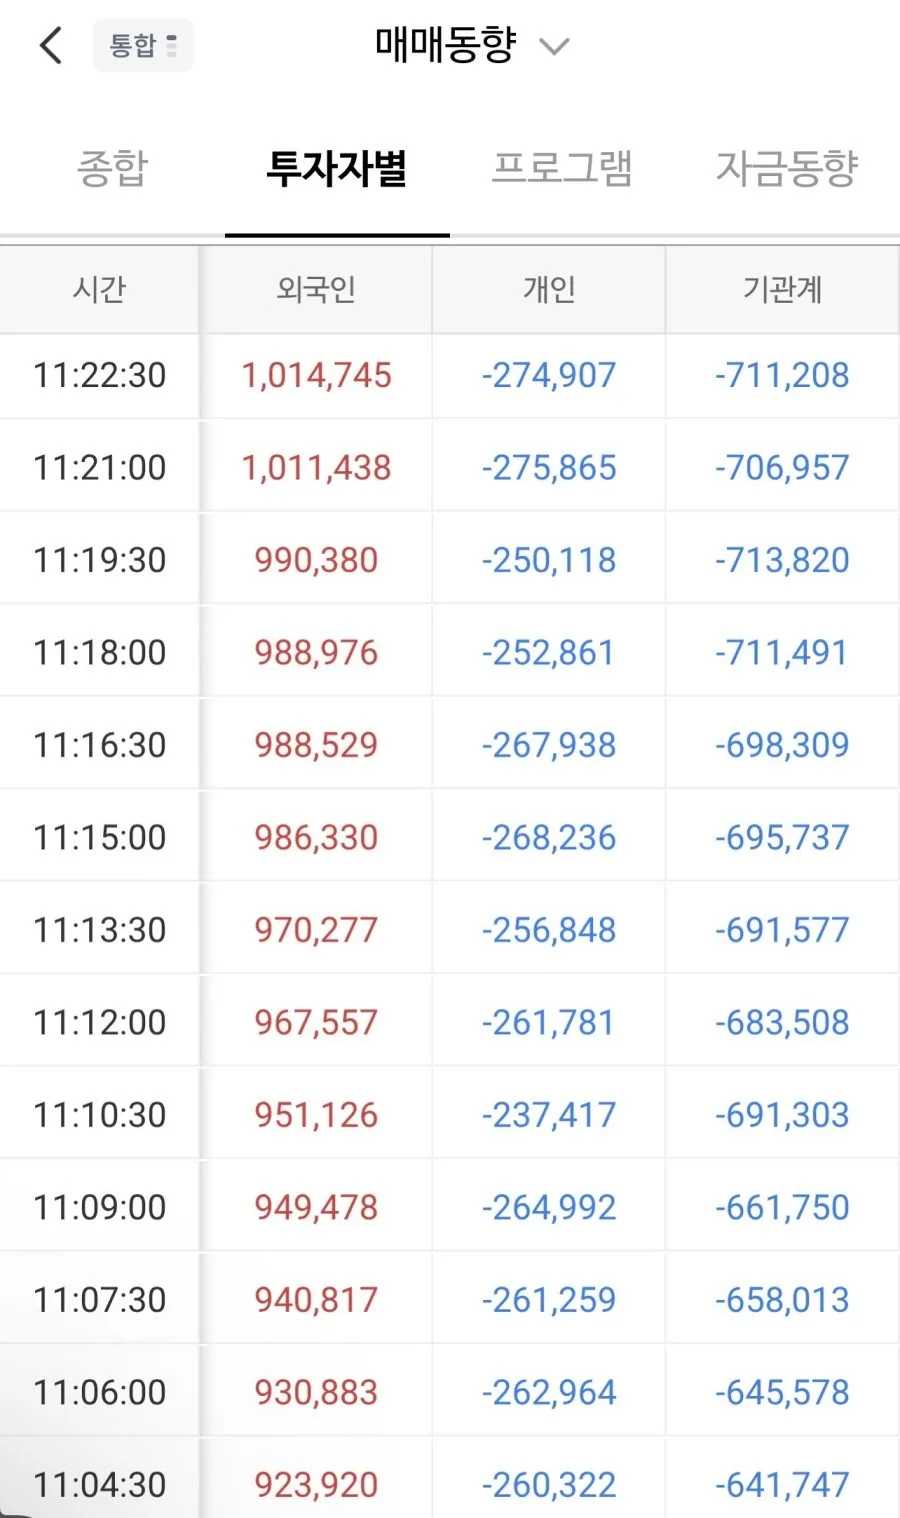This screenshot has width=900, height=1518.
Task: Click the 기관계 column header
Action: click(x=782, y=290)
